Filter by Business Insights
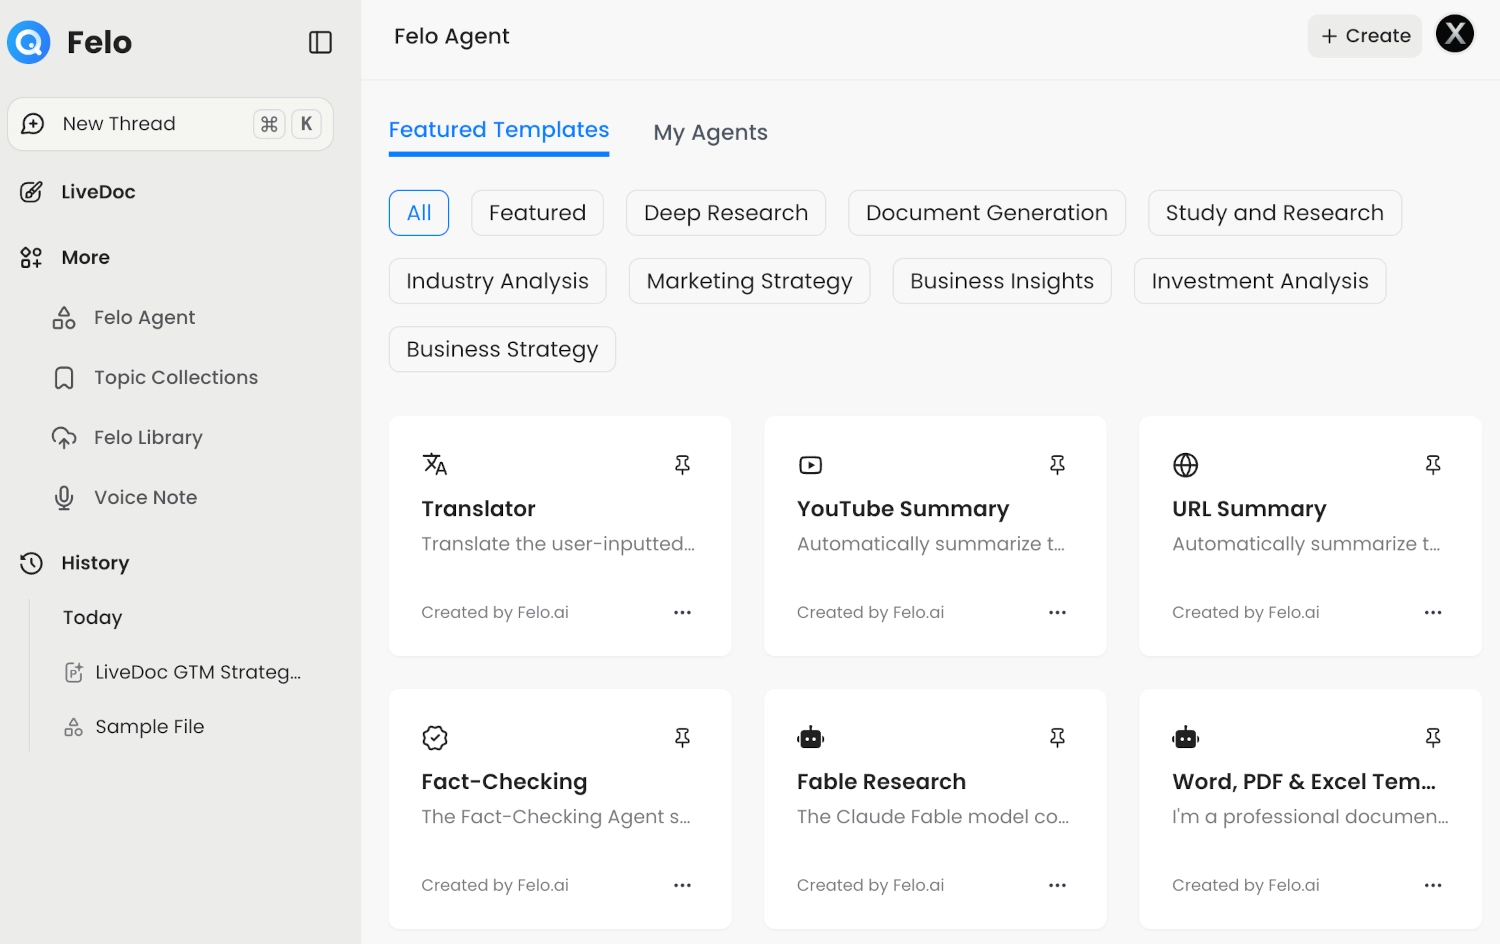The width and height of the screenshot is (1500, 944). point(1002,281)
